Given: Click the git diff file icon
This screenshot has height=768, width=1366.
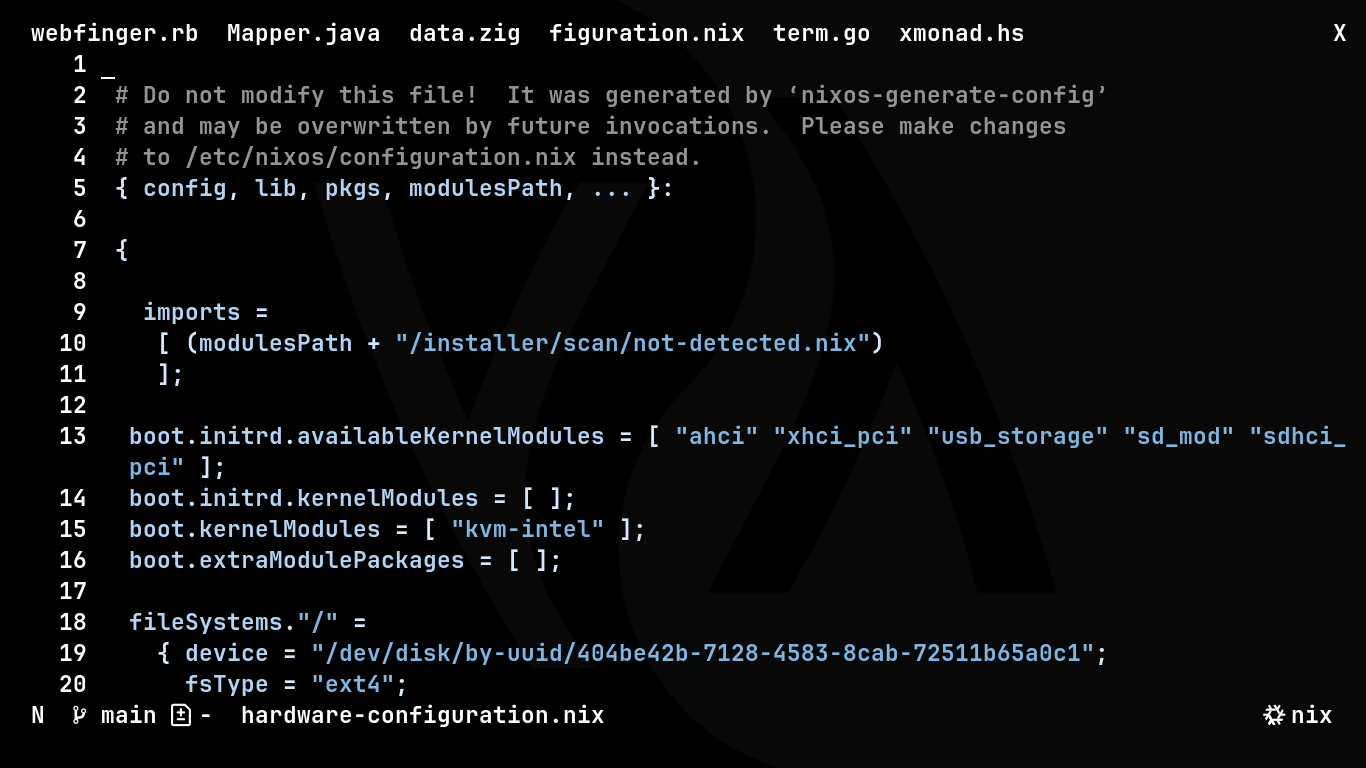Looking at the screenshot, I should click(180, 715).
